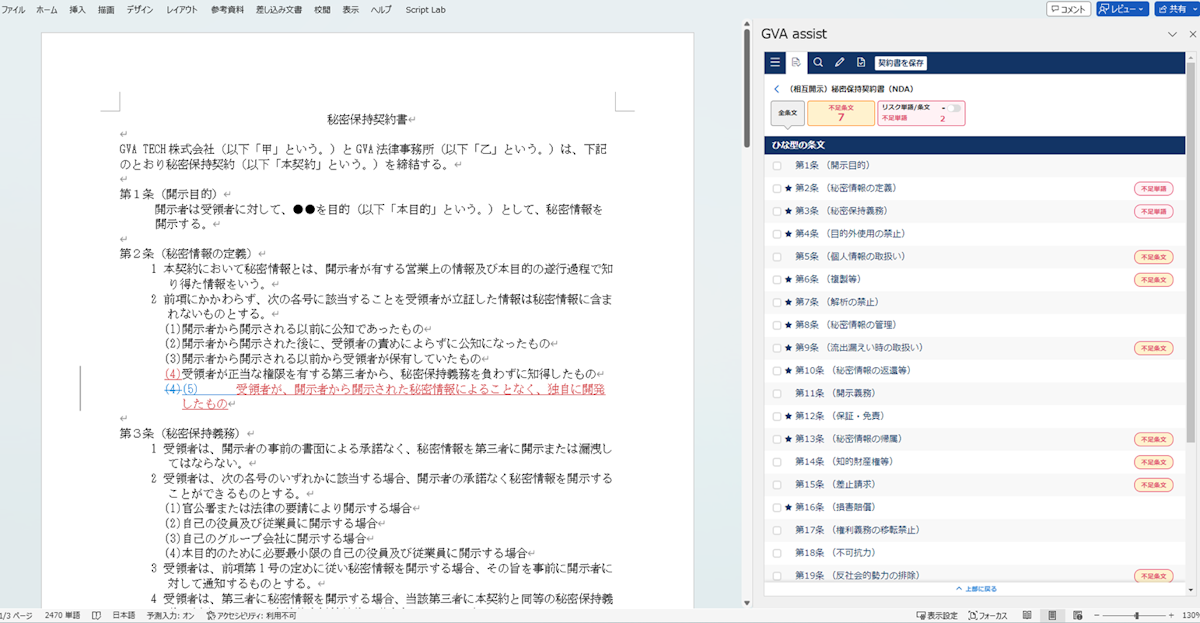Click the 第19条（反社会的勢力の排除） row
1200x623 pixels.
tap(976, 576)
